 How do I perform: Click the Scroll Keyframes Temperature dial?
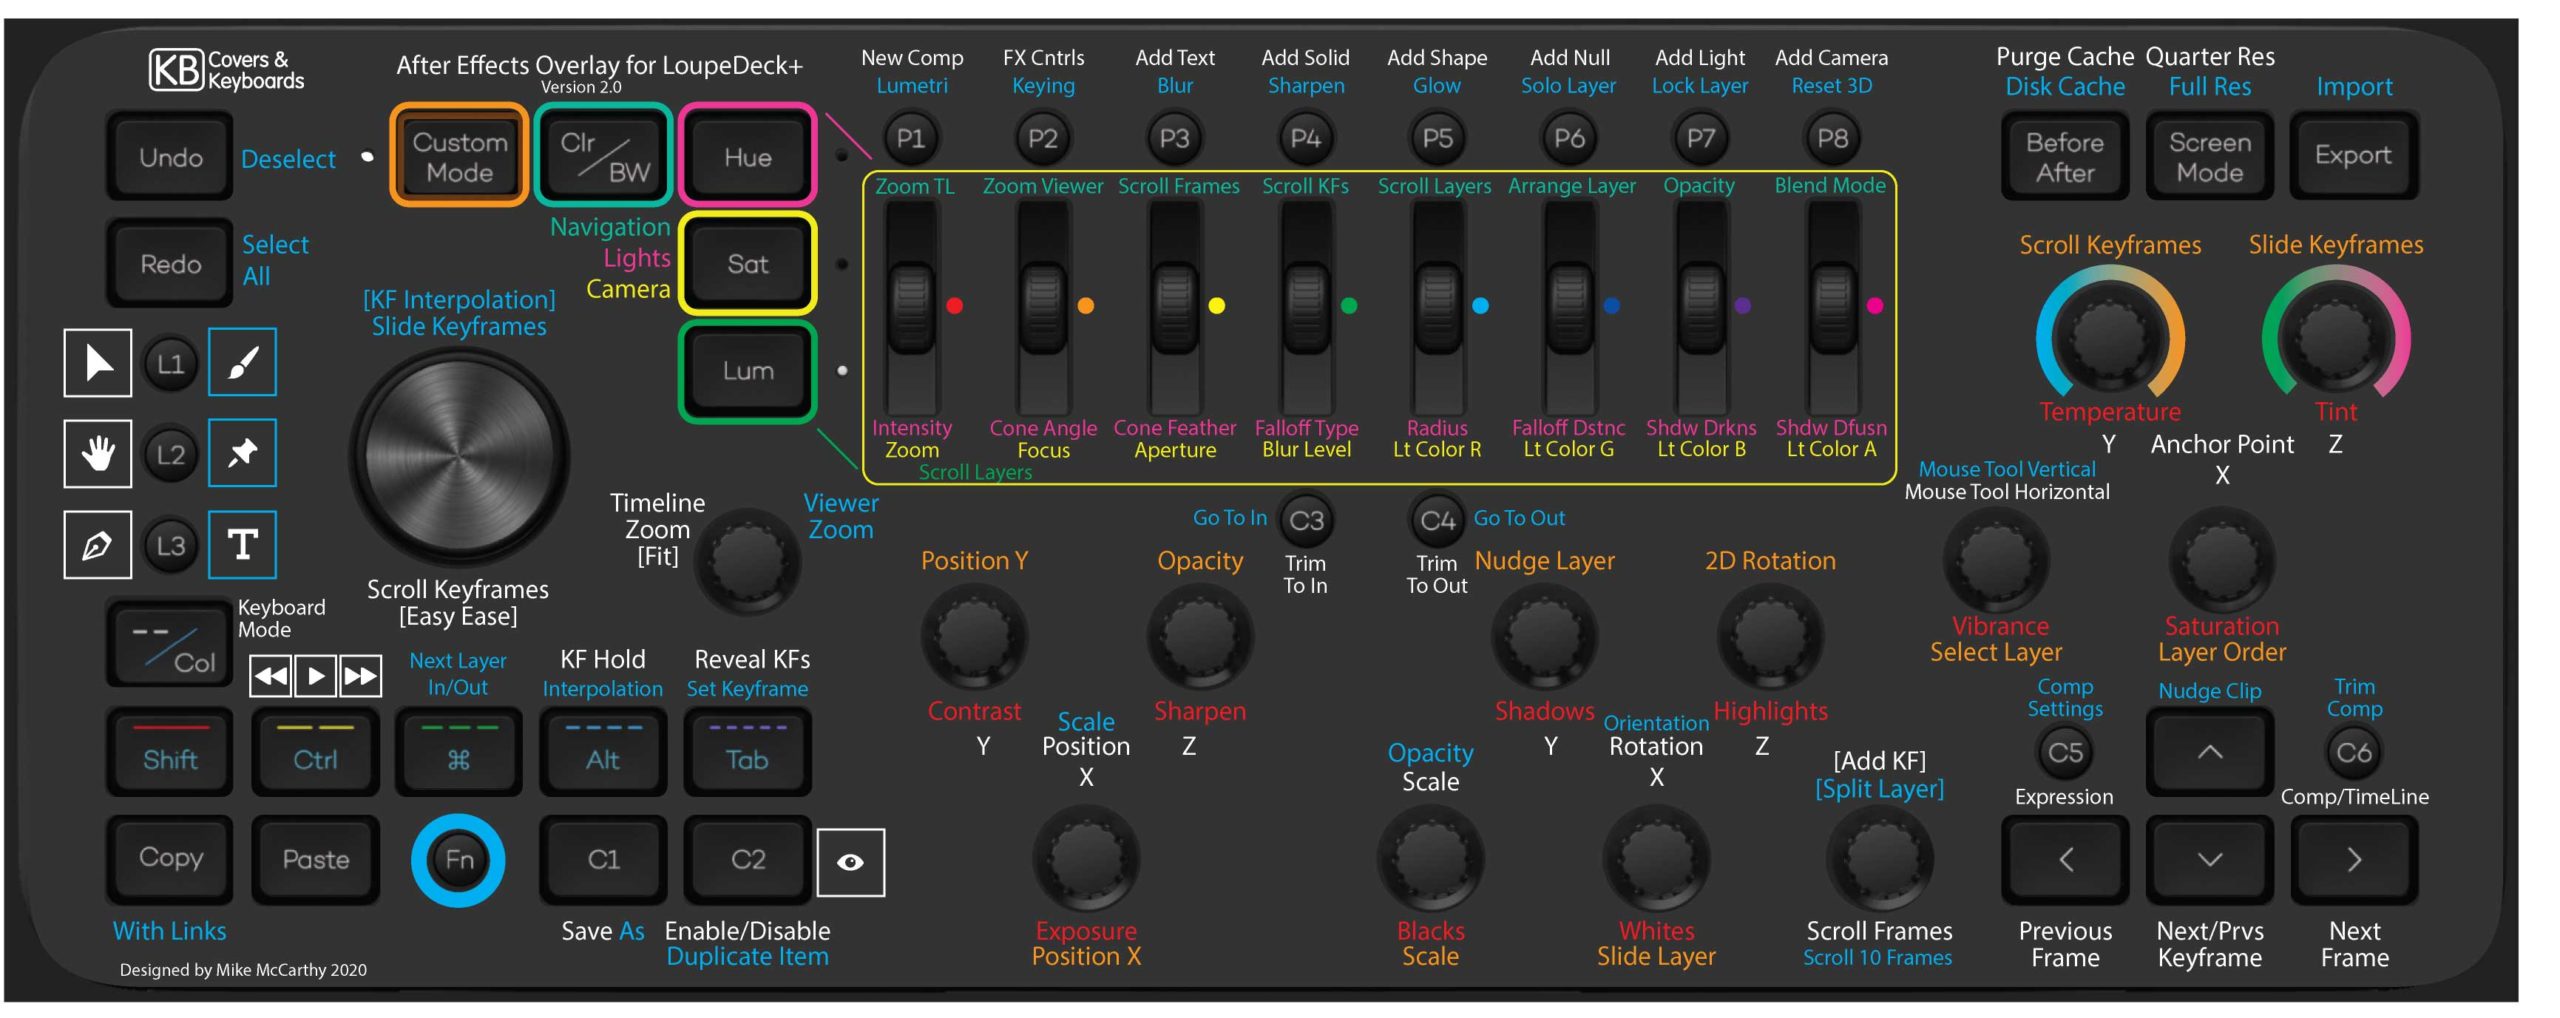point(2110,336)
